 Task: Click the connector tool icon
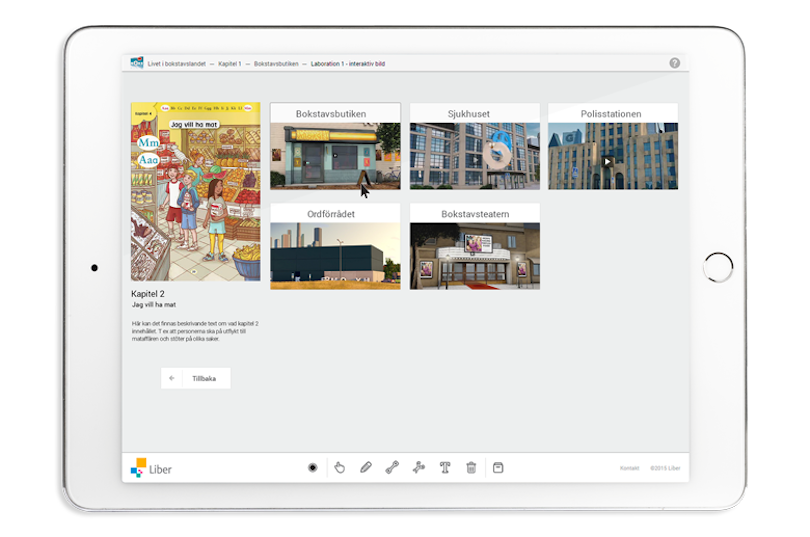[x=419, y=467]
